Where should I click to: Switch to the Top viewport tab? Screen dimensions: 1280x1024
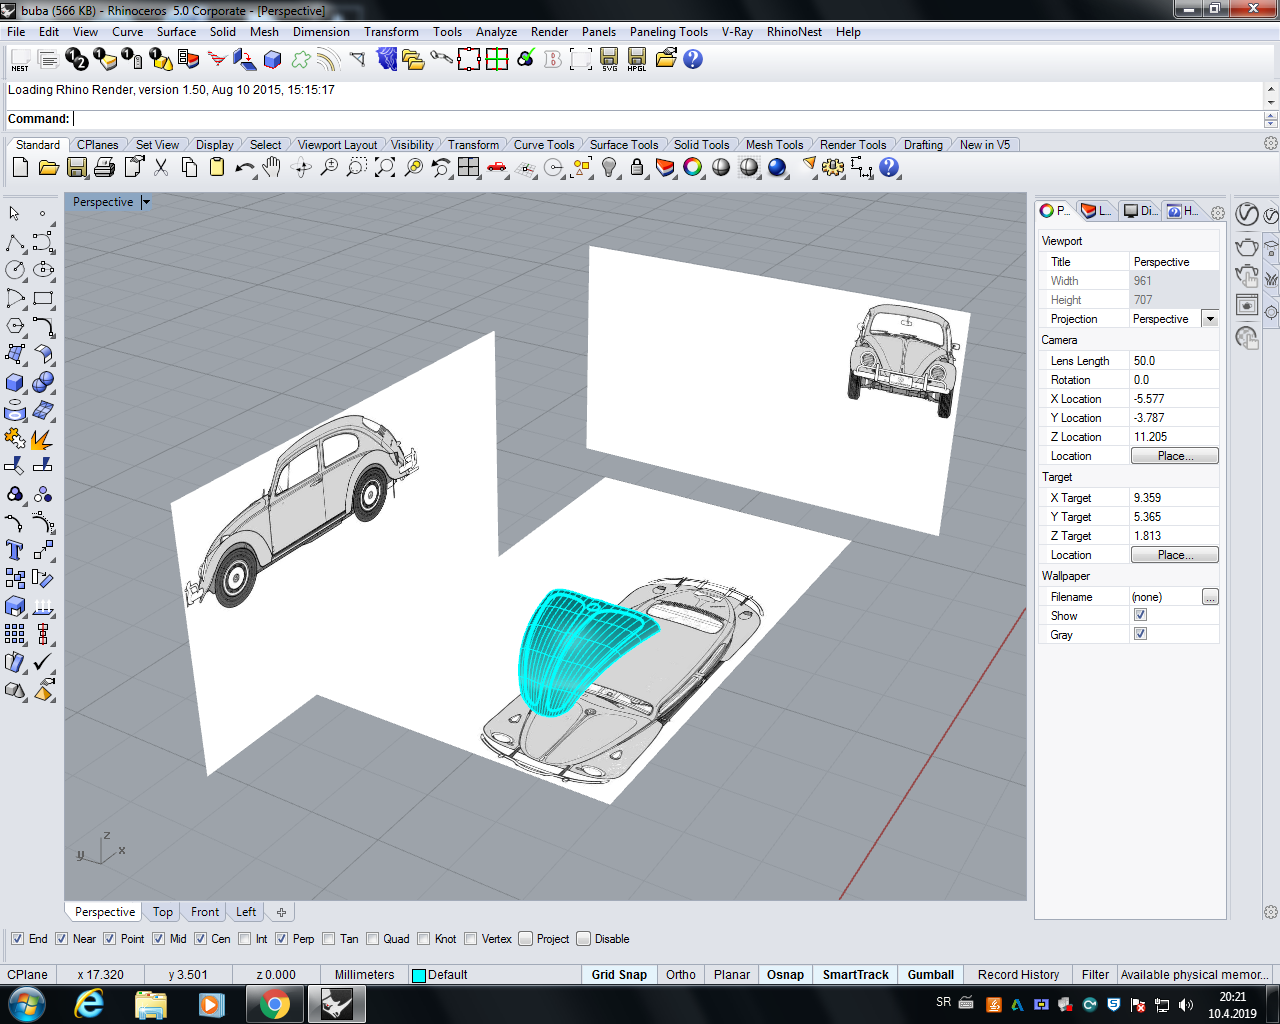(163, 912)
